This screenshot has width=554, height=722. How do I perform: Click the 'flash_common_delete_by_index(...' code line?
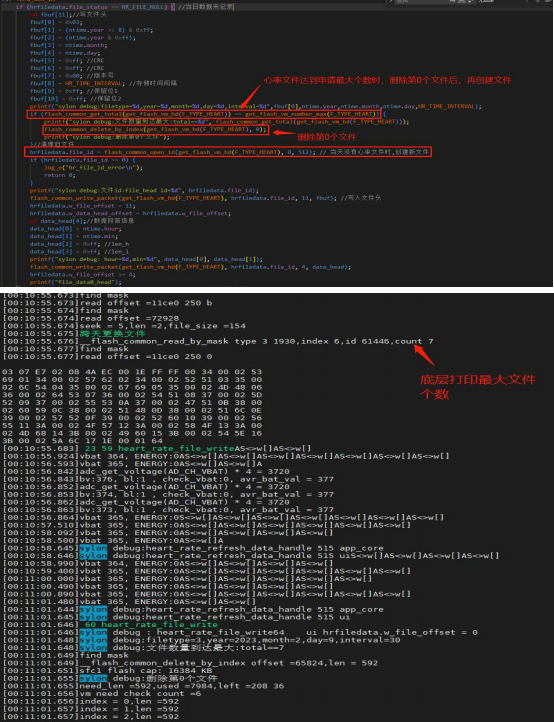tap(155, 129)
